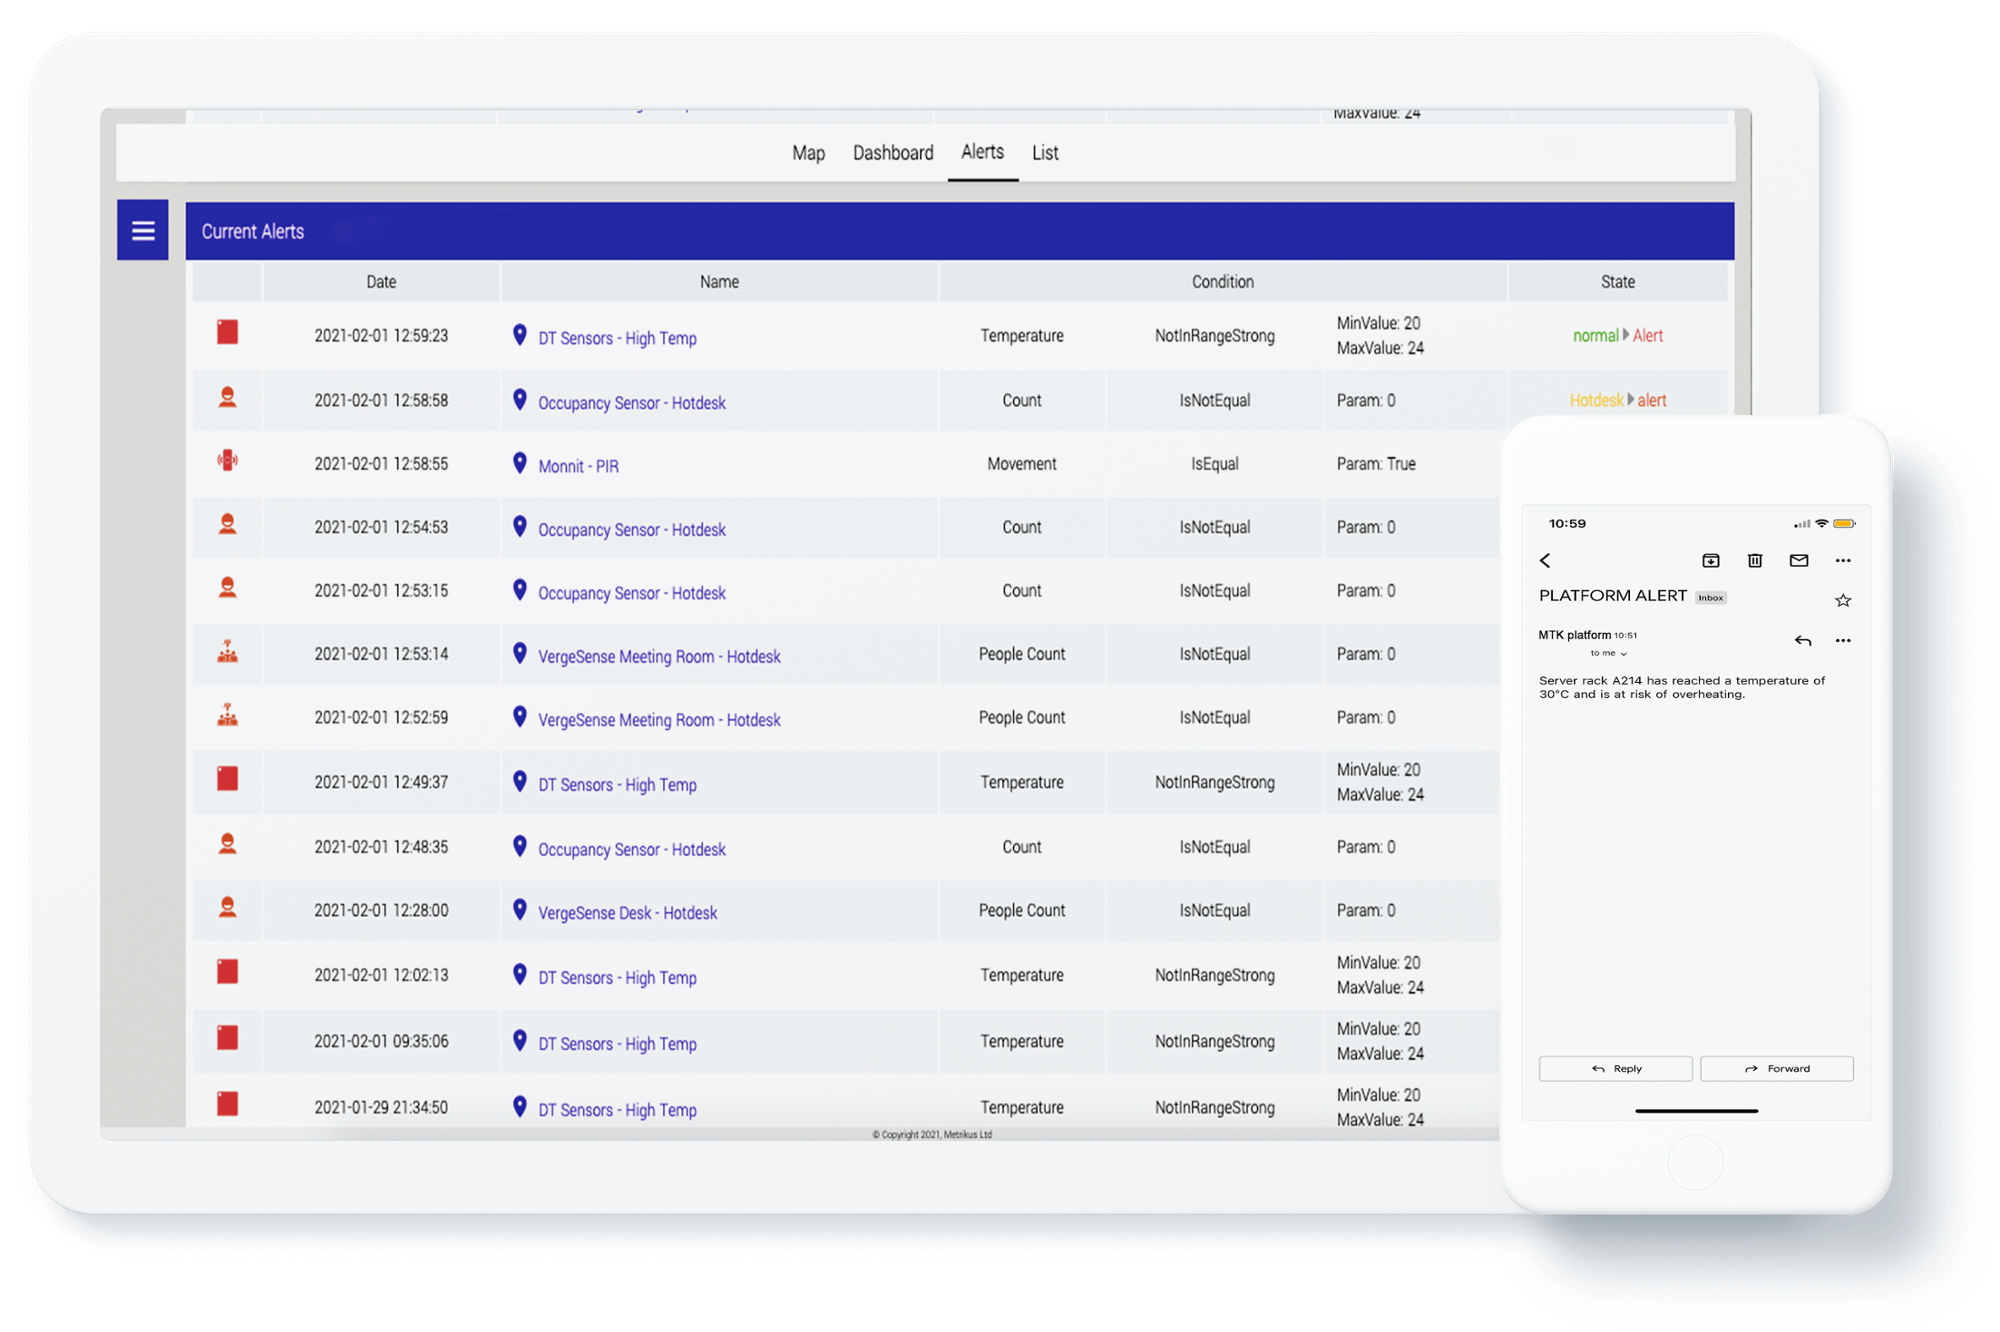Open VergeSense Meeting Room - Hotdesk link at 12:53:14
2000x1332 pixels.
click(659, 657)
